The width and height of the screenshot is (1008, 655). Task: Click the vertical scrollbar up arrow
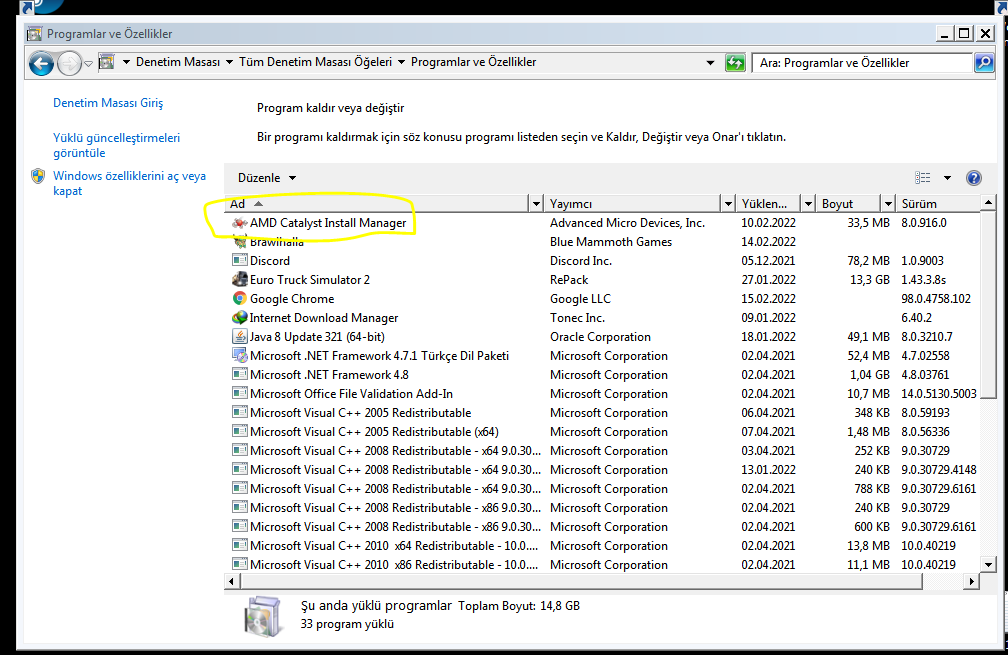pyautogui.click(x=988, y=203)
